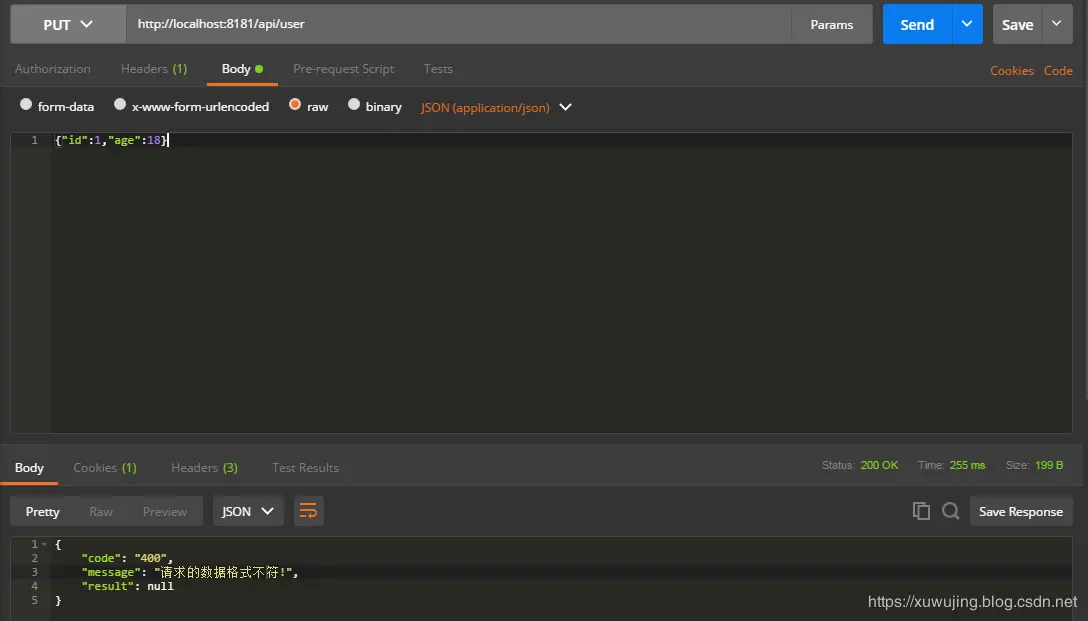Click the request URL field
Screen dimensions: 1088x621
(x=458, y=24)
